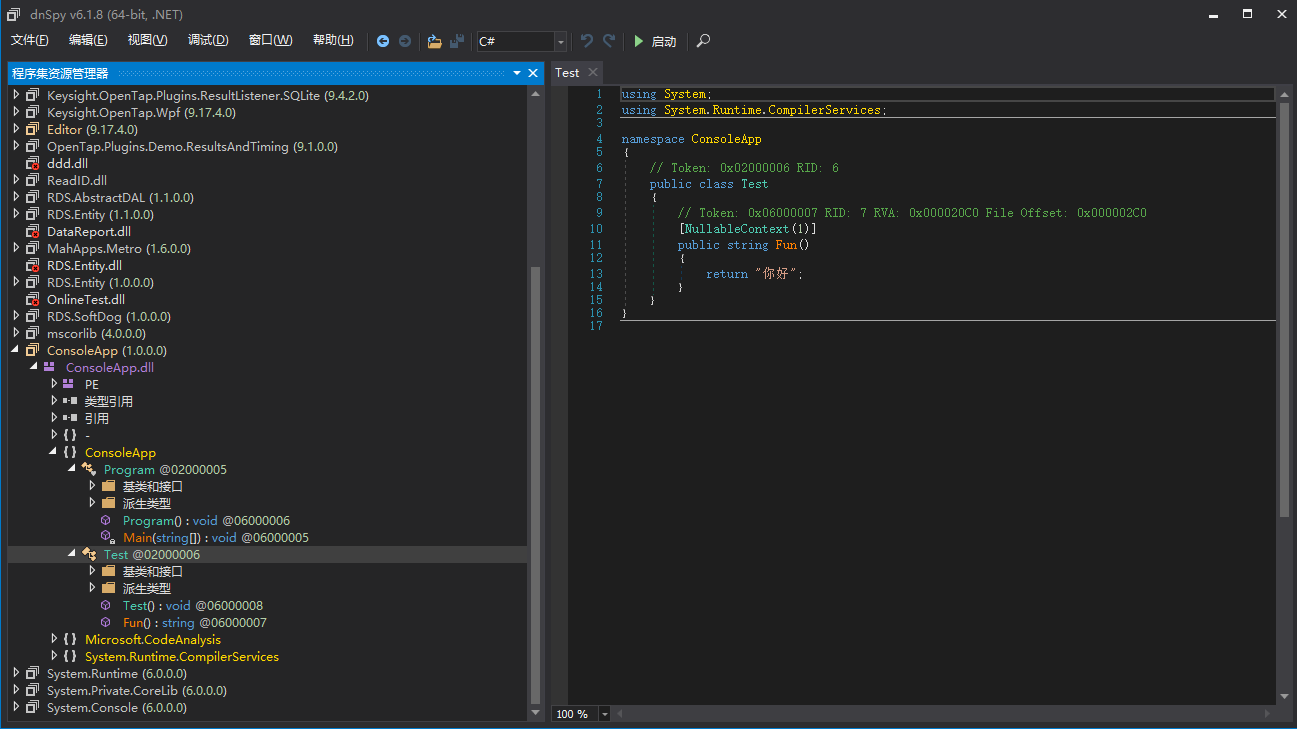Click the PE node icon

pyautogui.click(x=68, y=384)
